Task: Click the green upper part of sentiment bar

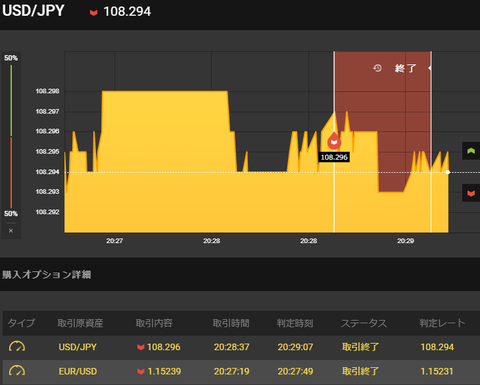Action: tap(11, 101)
